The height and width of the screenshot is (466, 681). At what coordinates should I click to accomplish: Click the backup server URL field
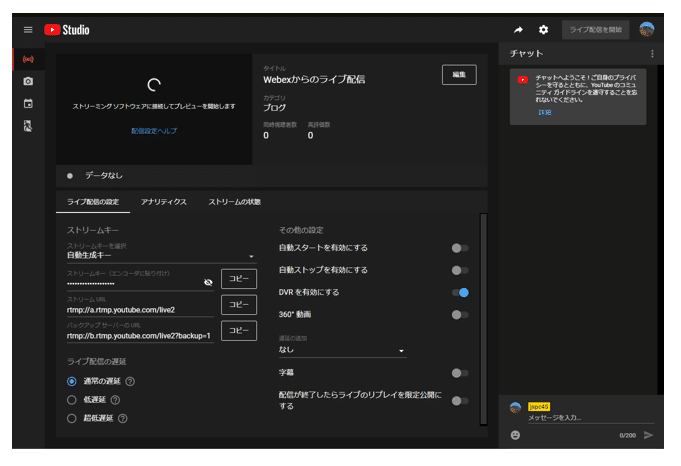pyautogui.click(x=140, y=336)
